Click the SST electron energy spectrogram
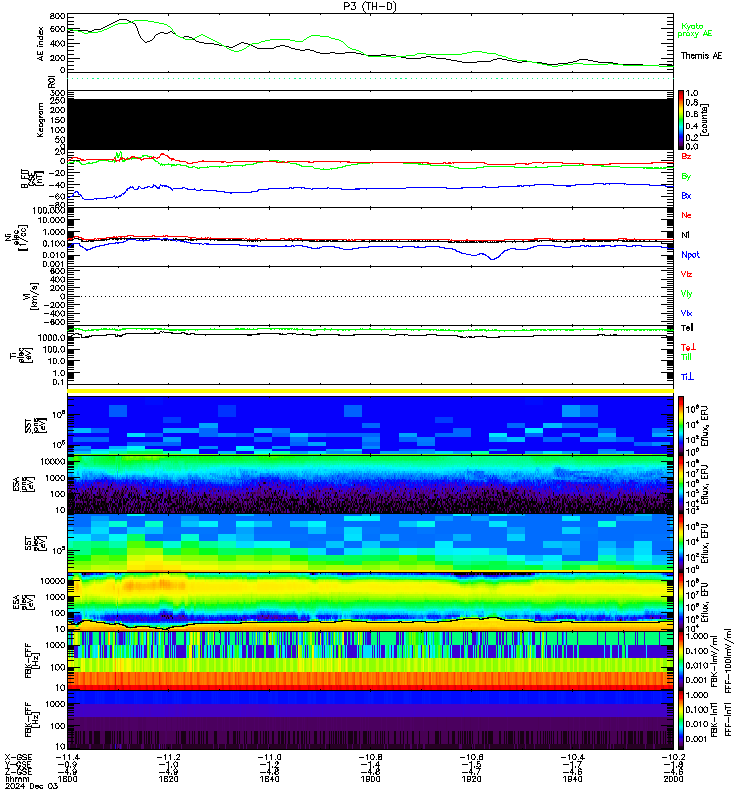The width and height of the screenshot is (750, 800). click(370, 543)
